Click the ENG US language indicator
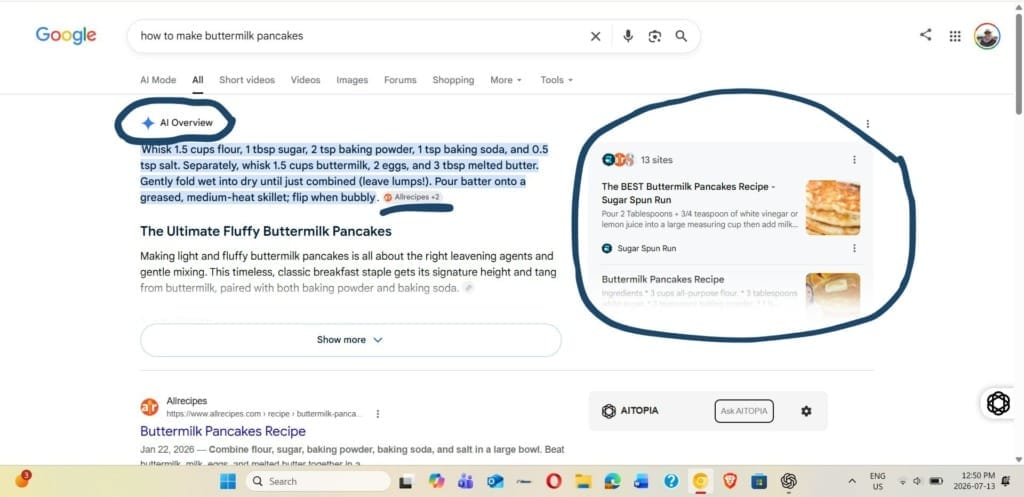The height and width of the screenshot is (497, 1024). coord(878,481)
